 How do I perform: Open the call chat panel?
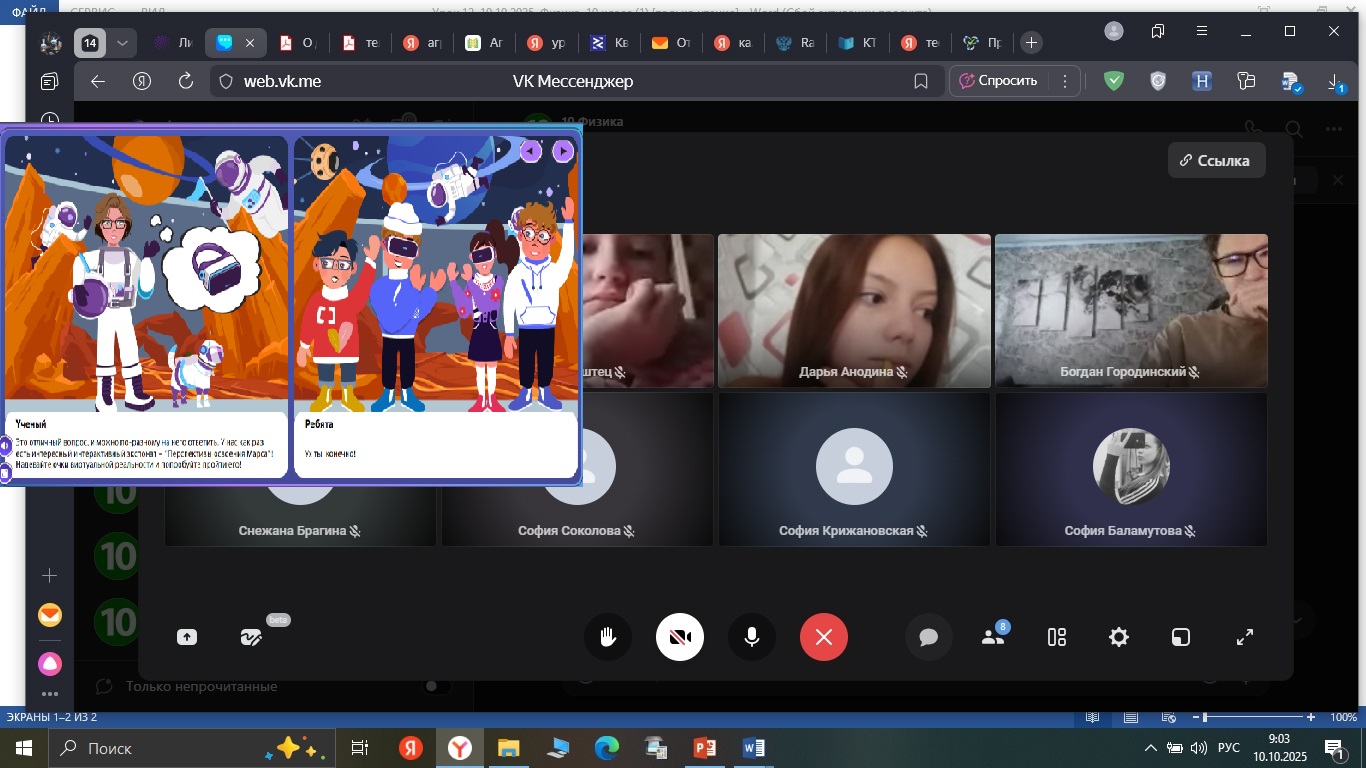click(929, 637)
